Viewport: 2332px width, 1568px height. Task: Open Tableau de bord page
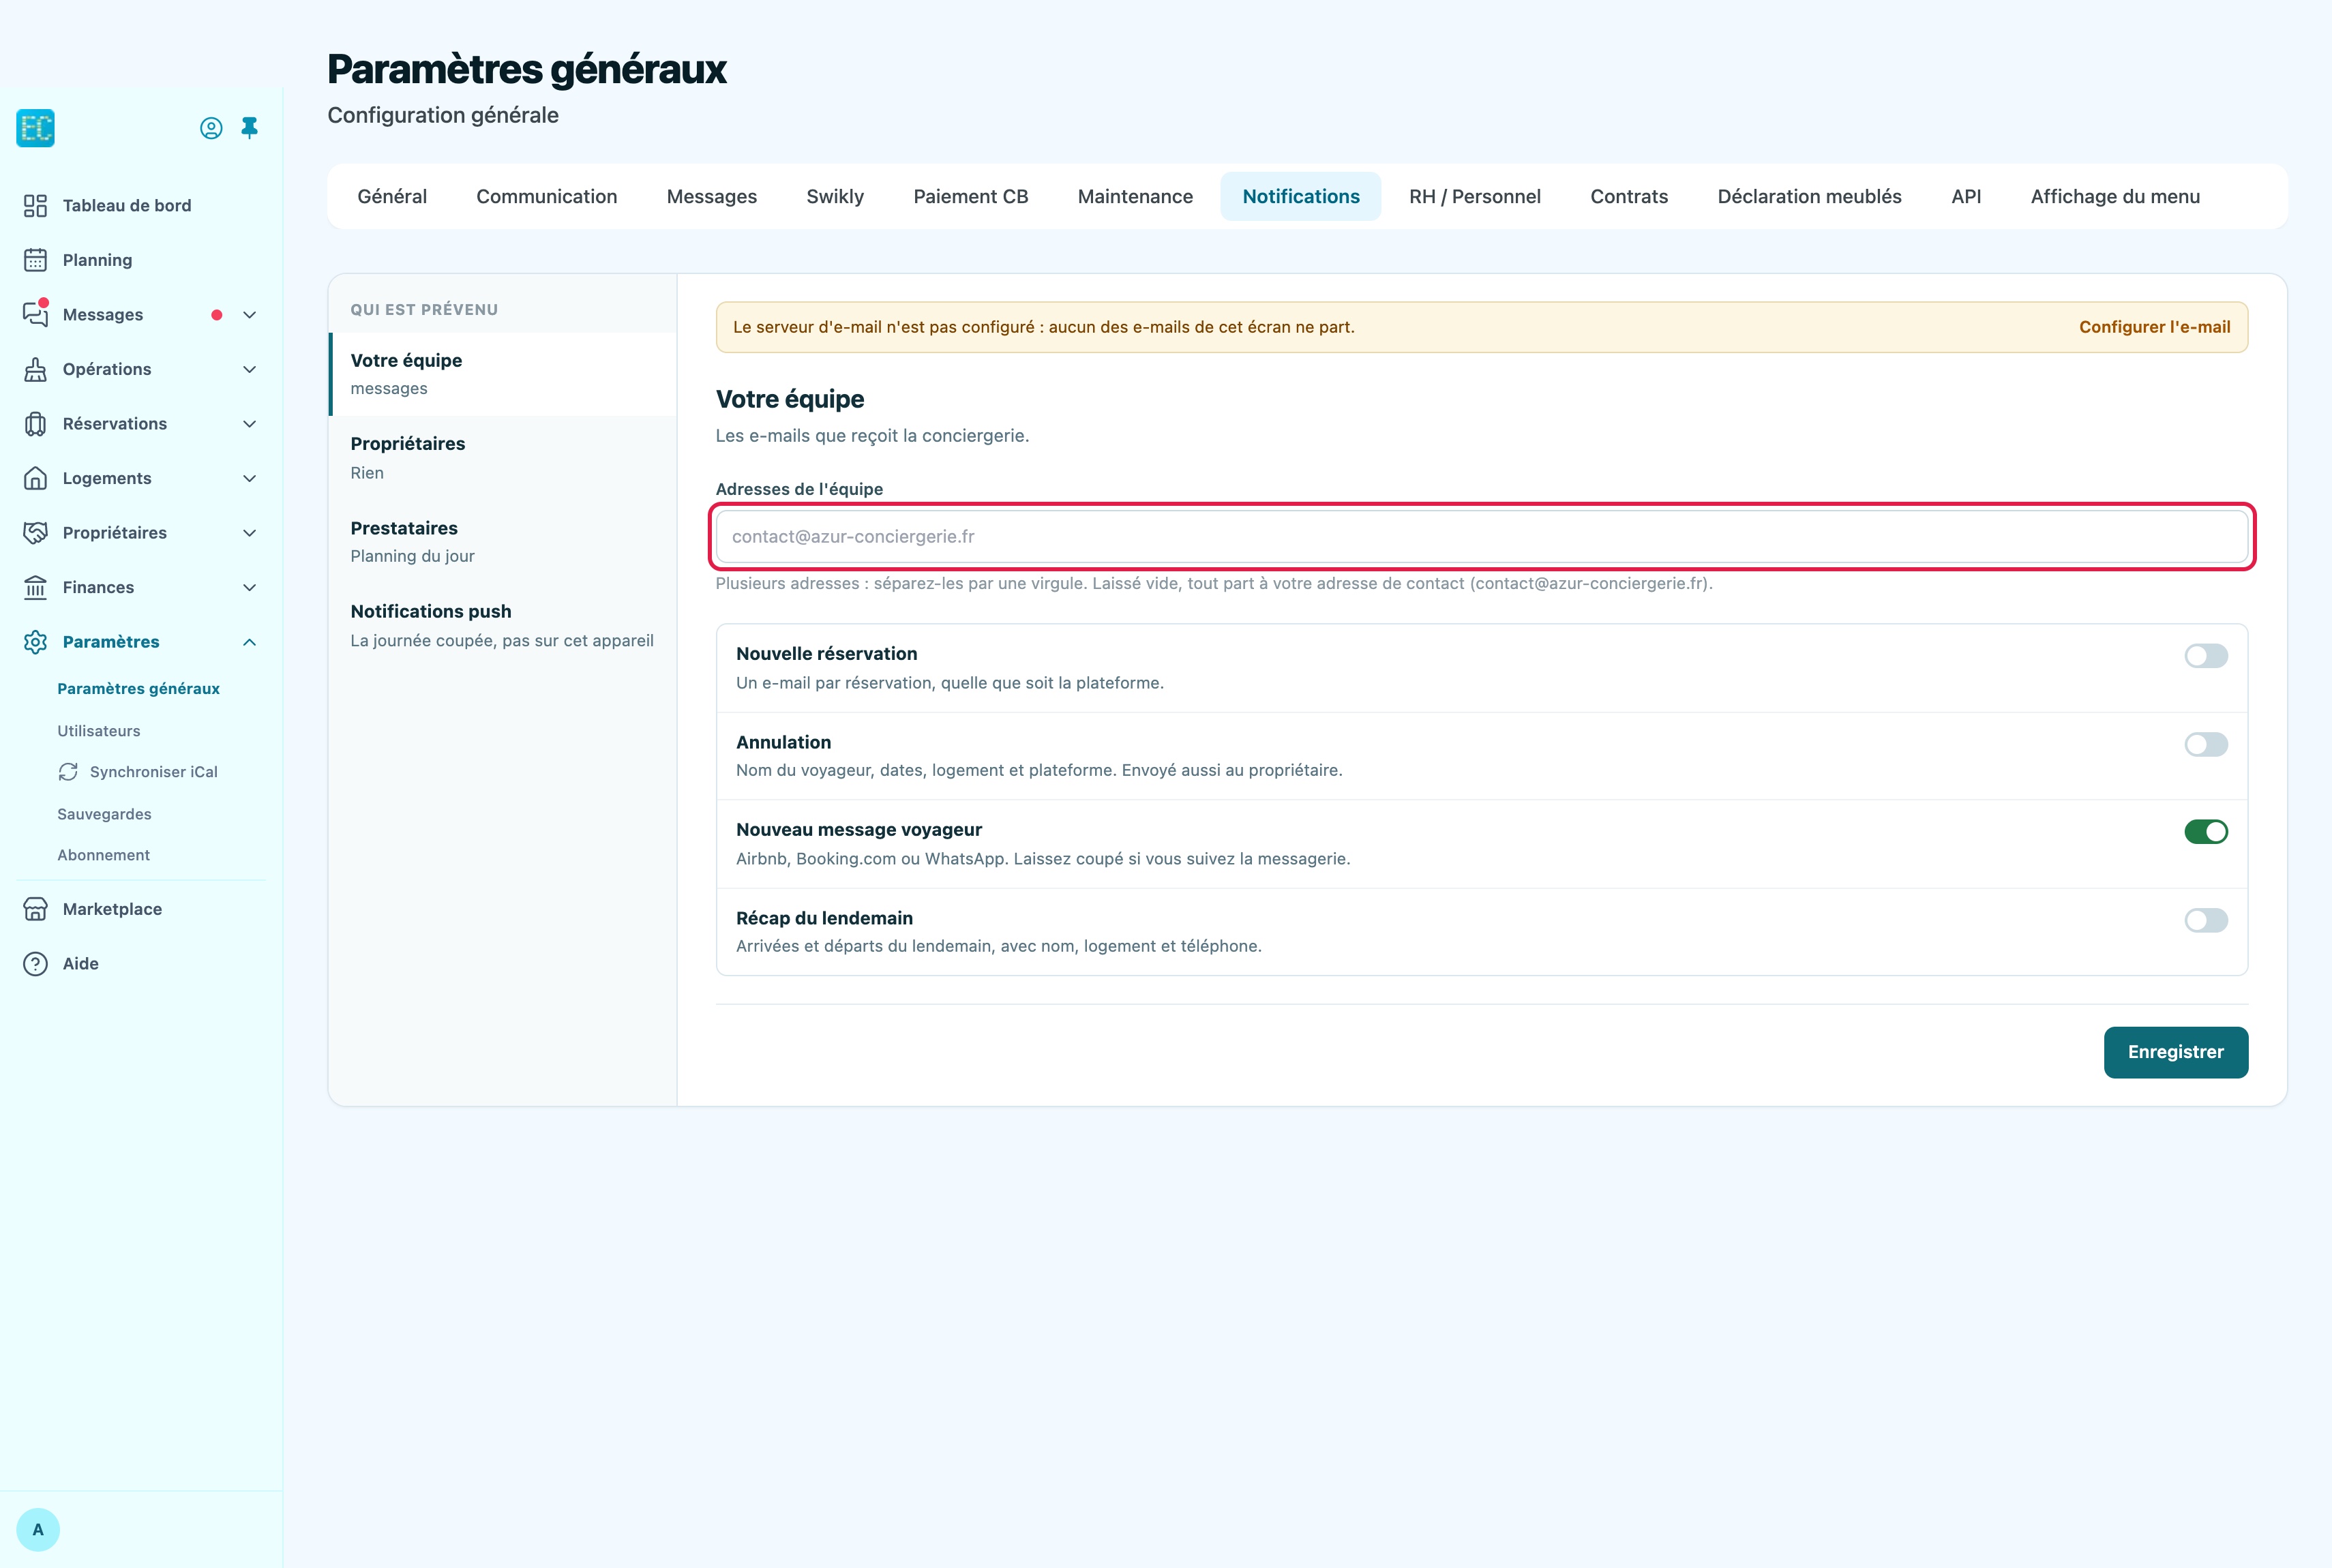click(126, 206)
